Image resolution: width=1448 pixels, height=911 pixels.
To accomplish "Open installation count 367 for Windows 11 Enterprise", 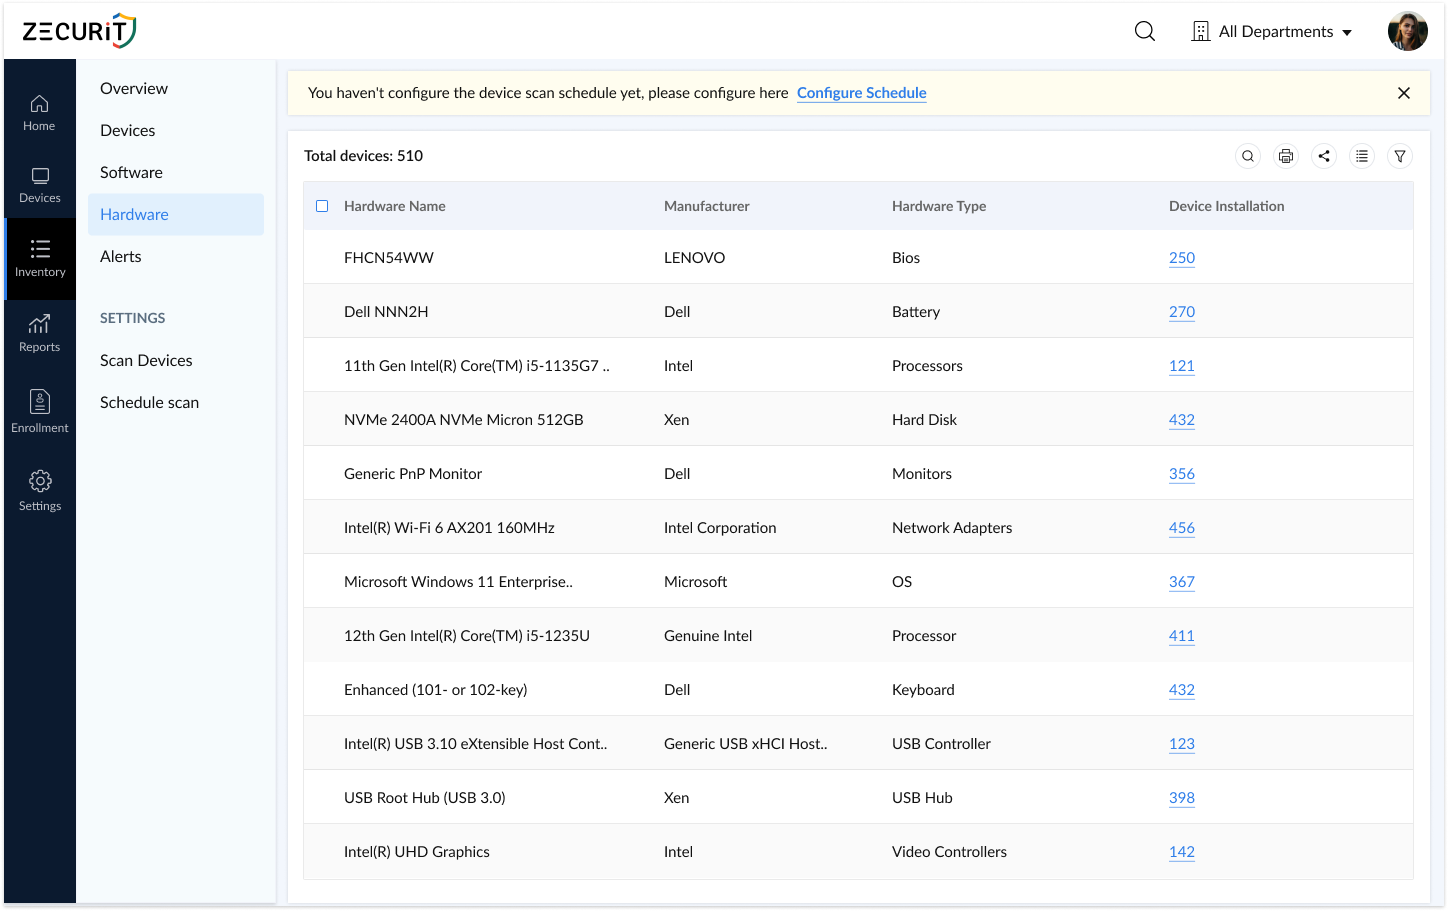I will coord(1182,582).
